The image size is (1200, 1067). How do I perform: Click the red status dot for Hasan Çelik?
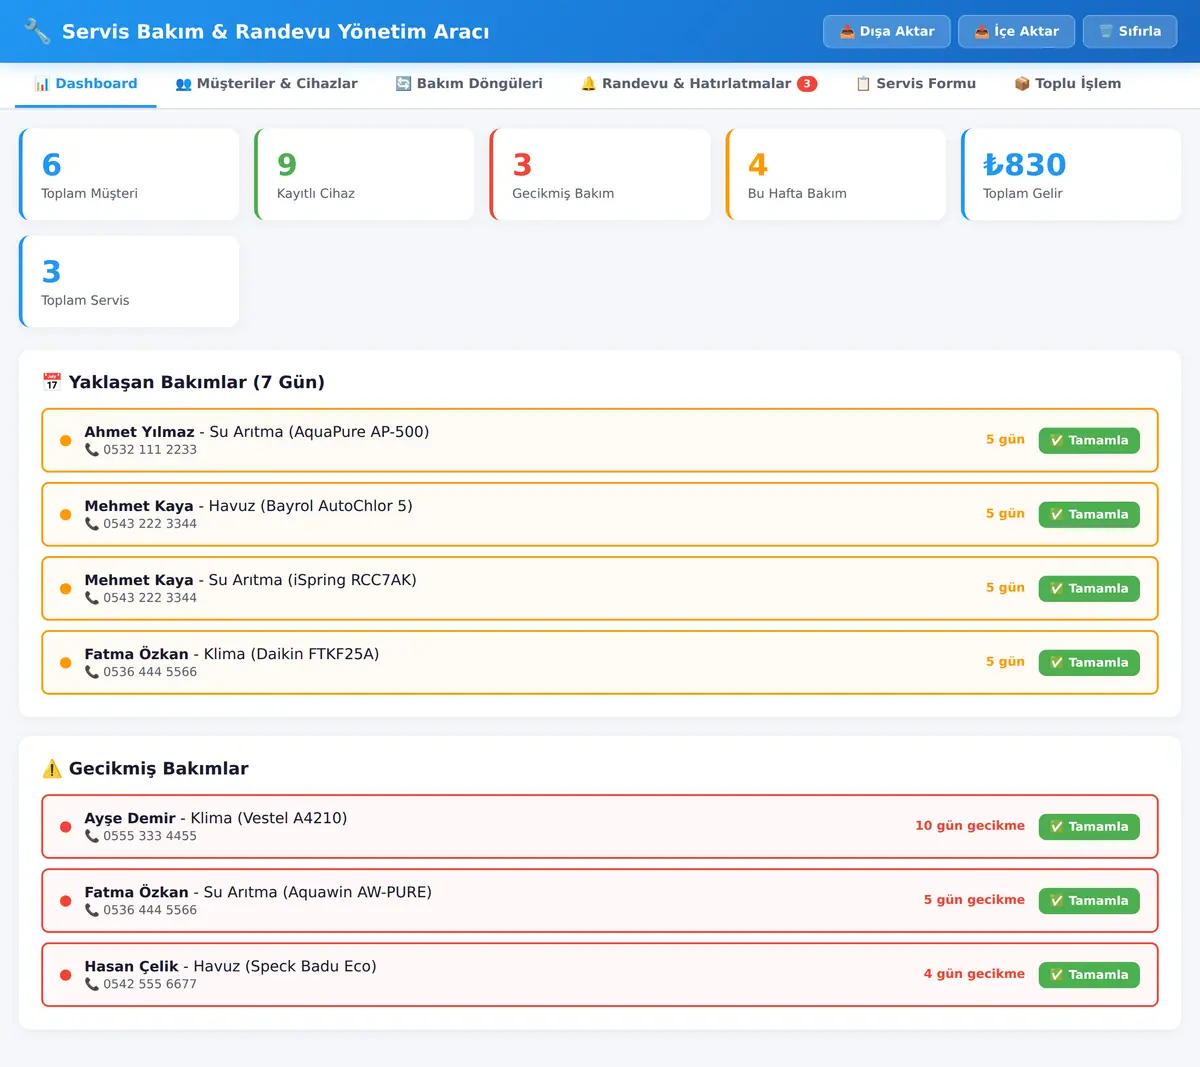pyautogui.click(x=65, y=974)
